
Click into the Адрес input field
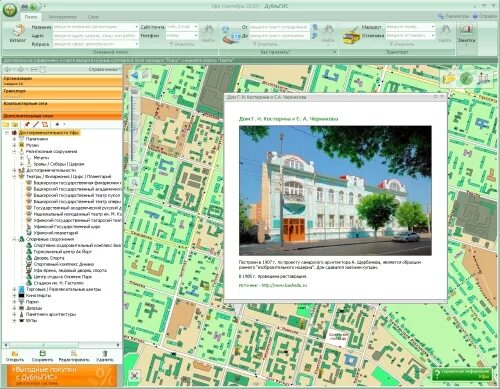(95, 35)
